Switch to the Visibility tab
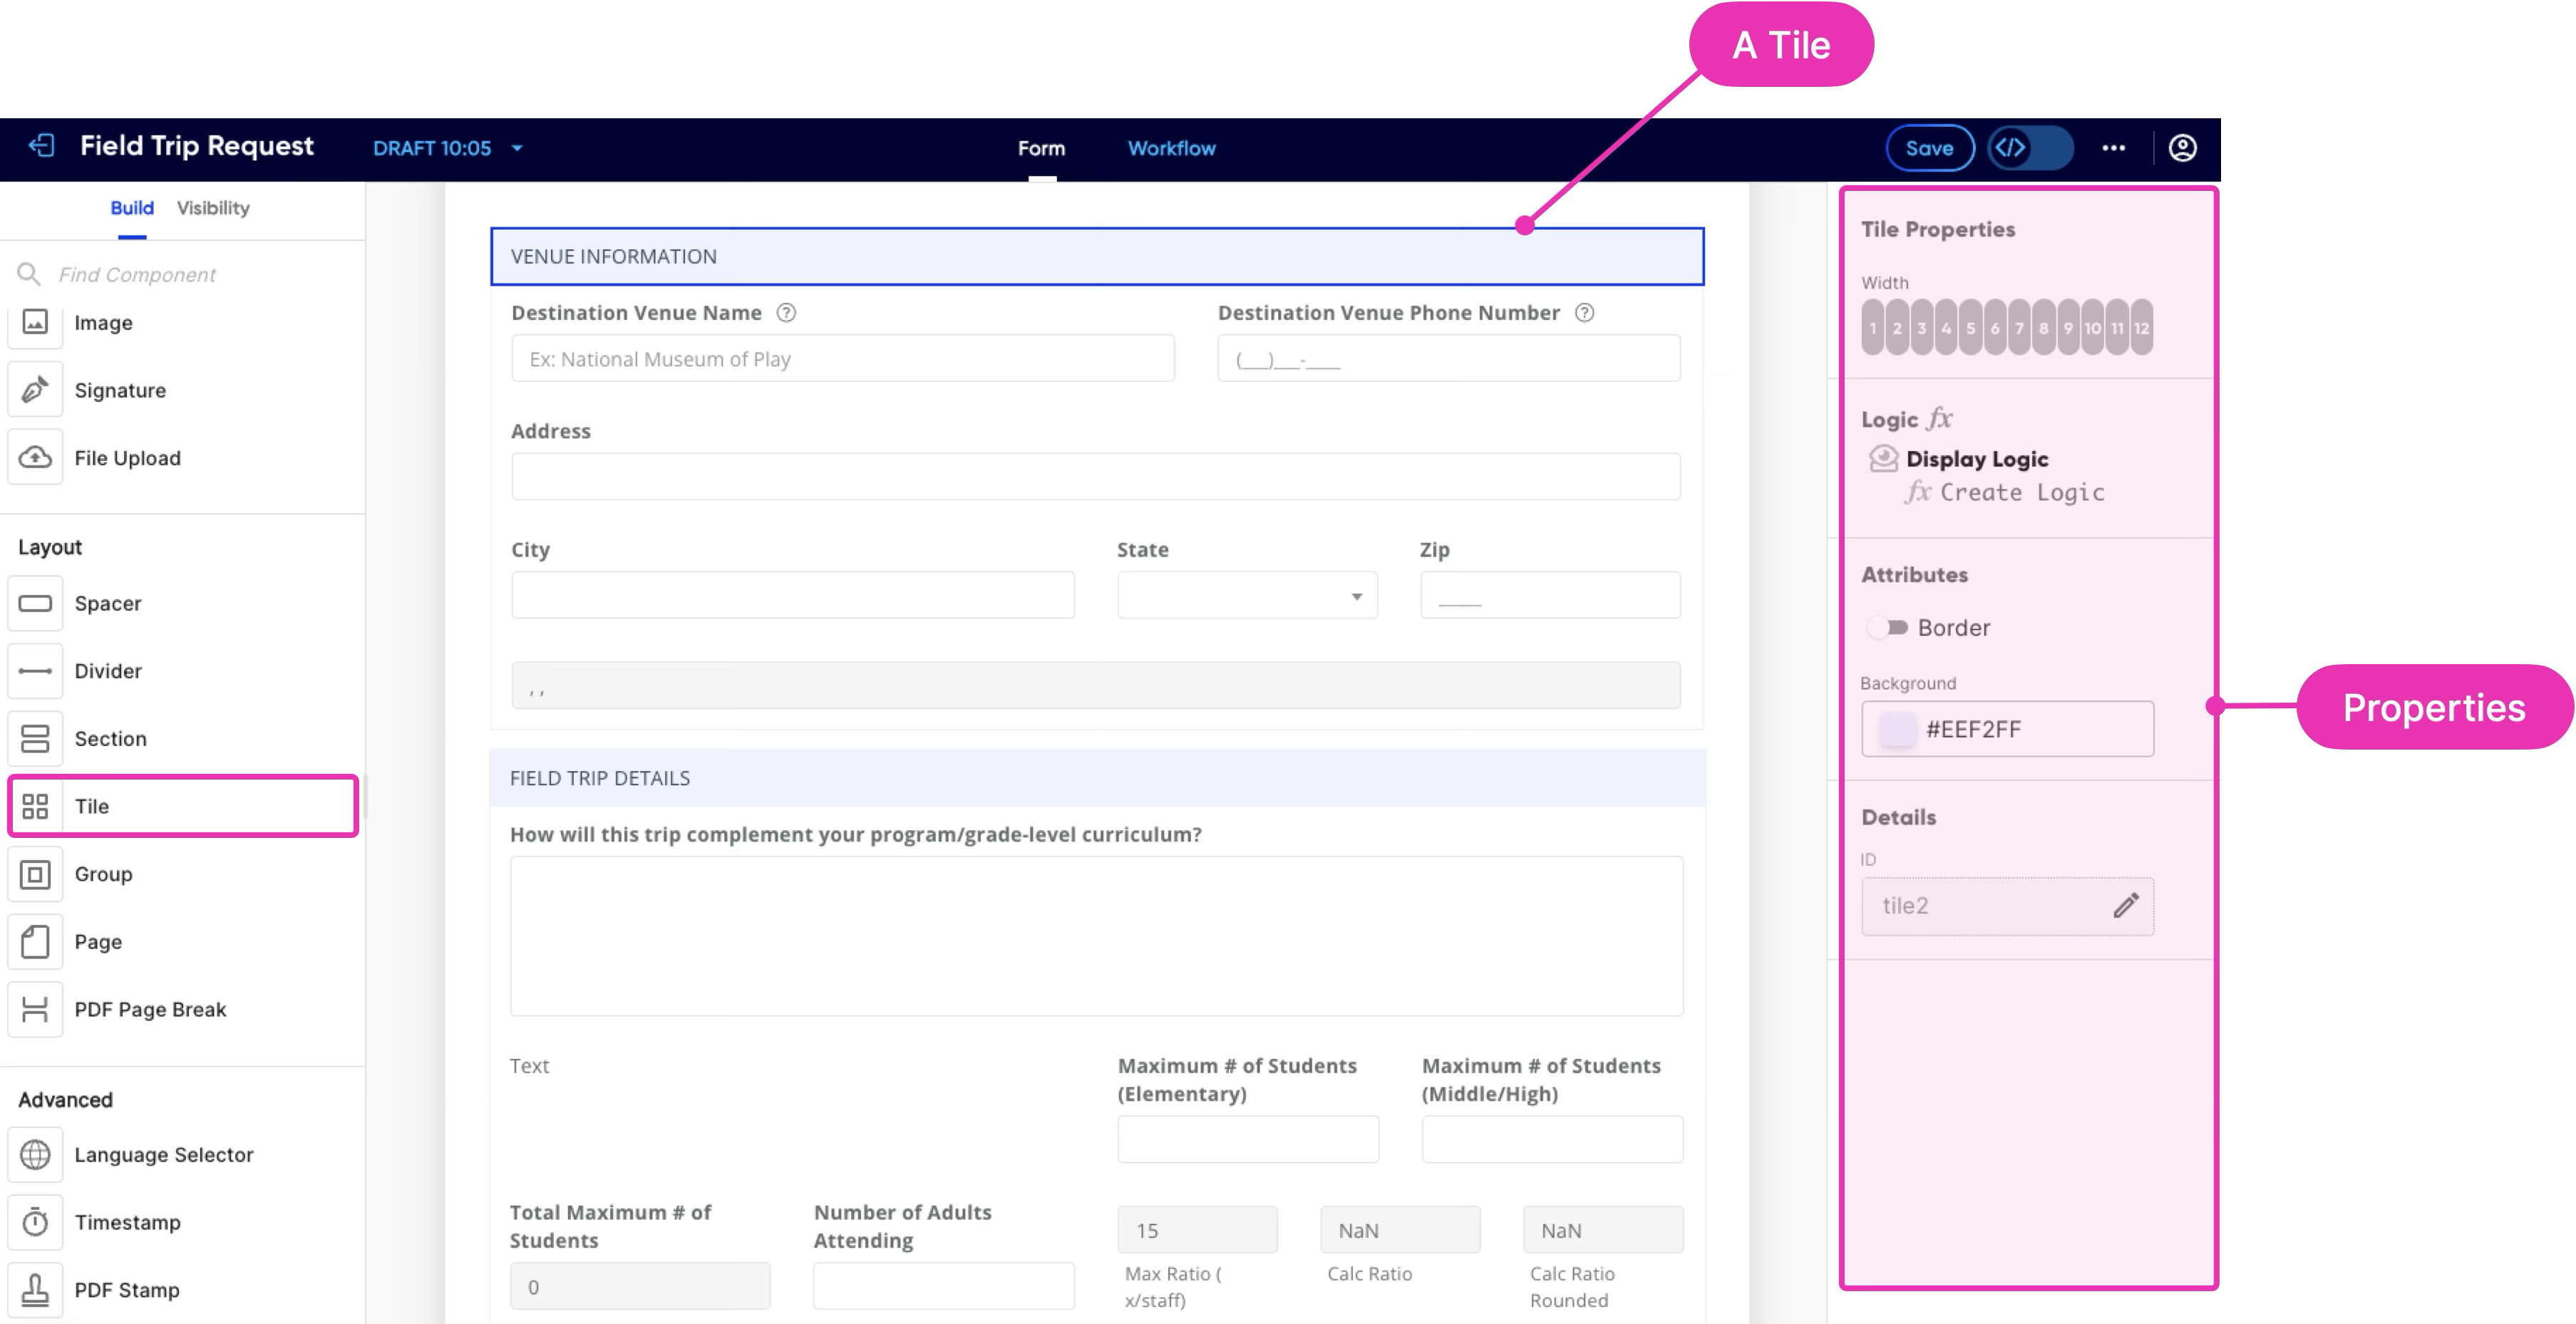Screen dimensions: 2576x1324 coord(213,208)
